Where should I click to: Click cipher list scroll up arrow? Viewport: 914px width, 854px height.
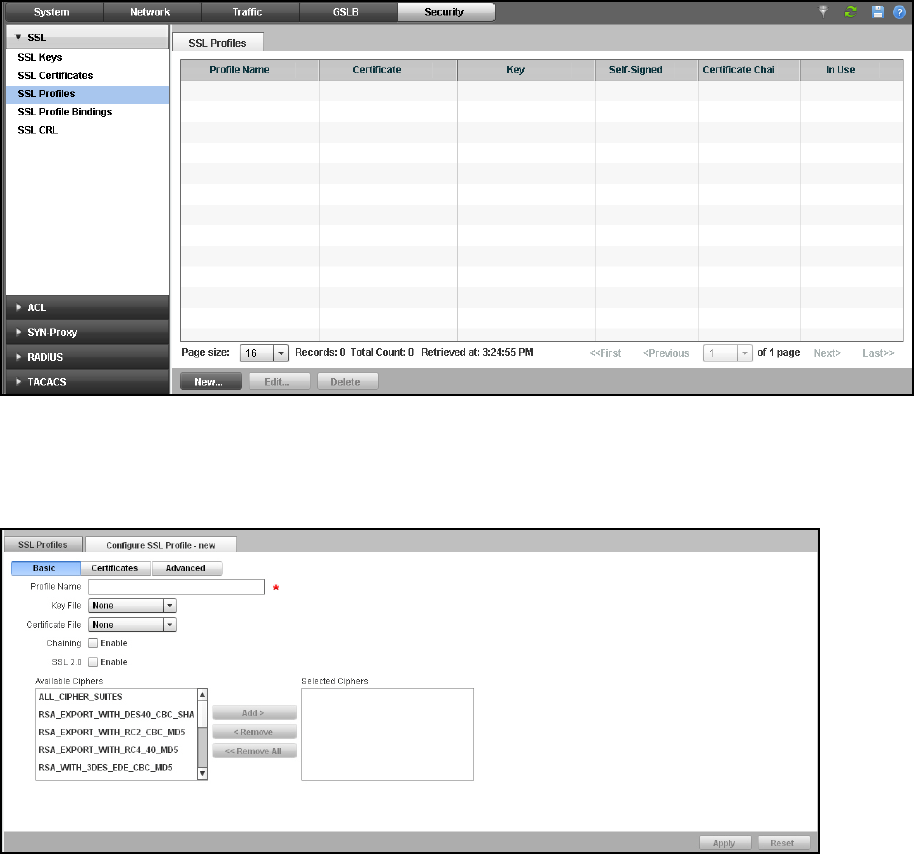pos(202,695)
